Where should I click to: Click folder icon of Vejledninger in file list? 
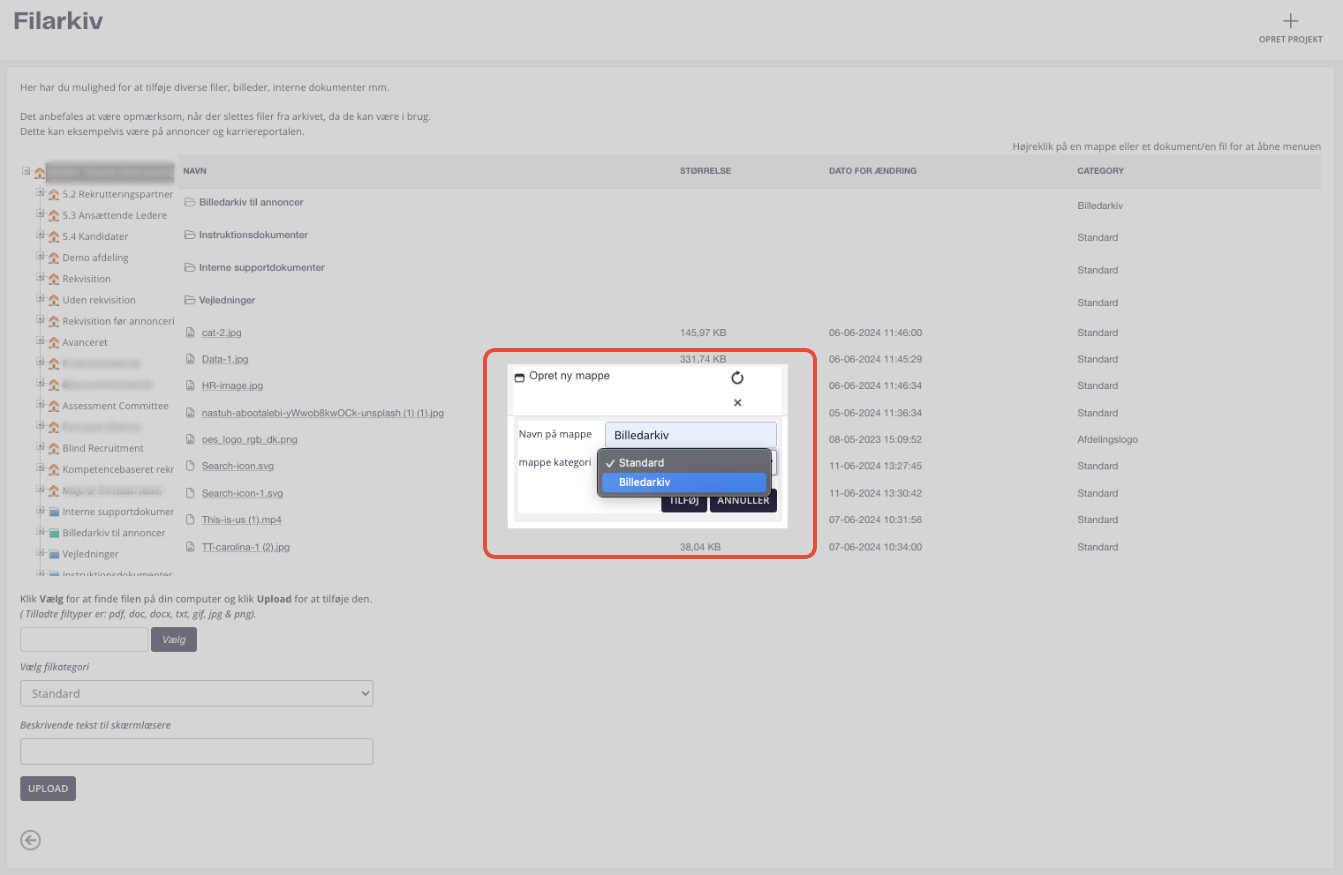click(190, 300)
